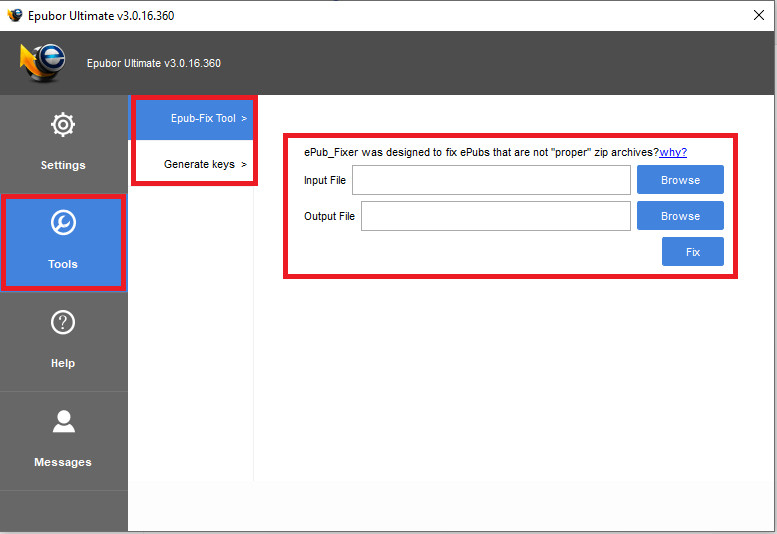The image size is (777, 534).
Task: Open the Help question mark icon
Action: pyautogui.click(x=63, y=322)
